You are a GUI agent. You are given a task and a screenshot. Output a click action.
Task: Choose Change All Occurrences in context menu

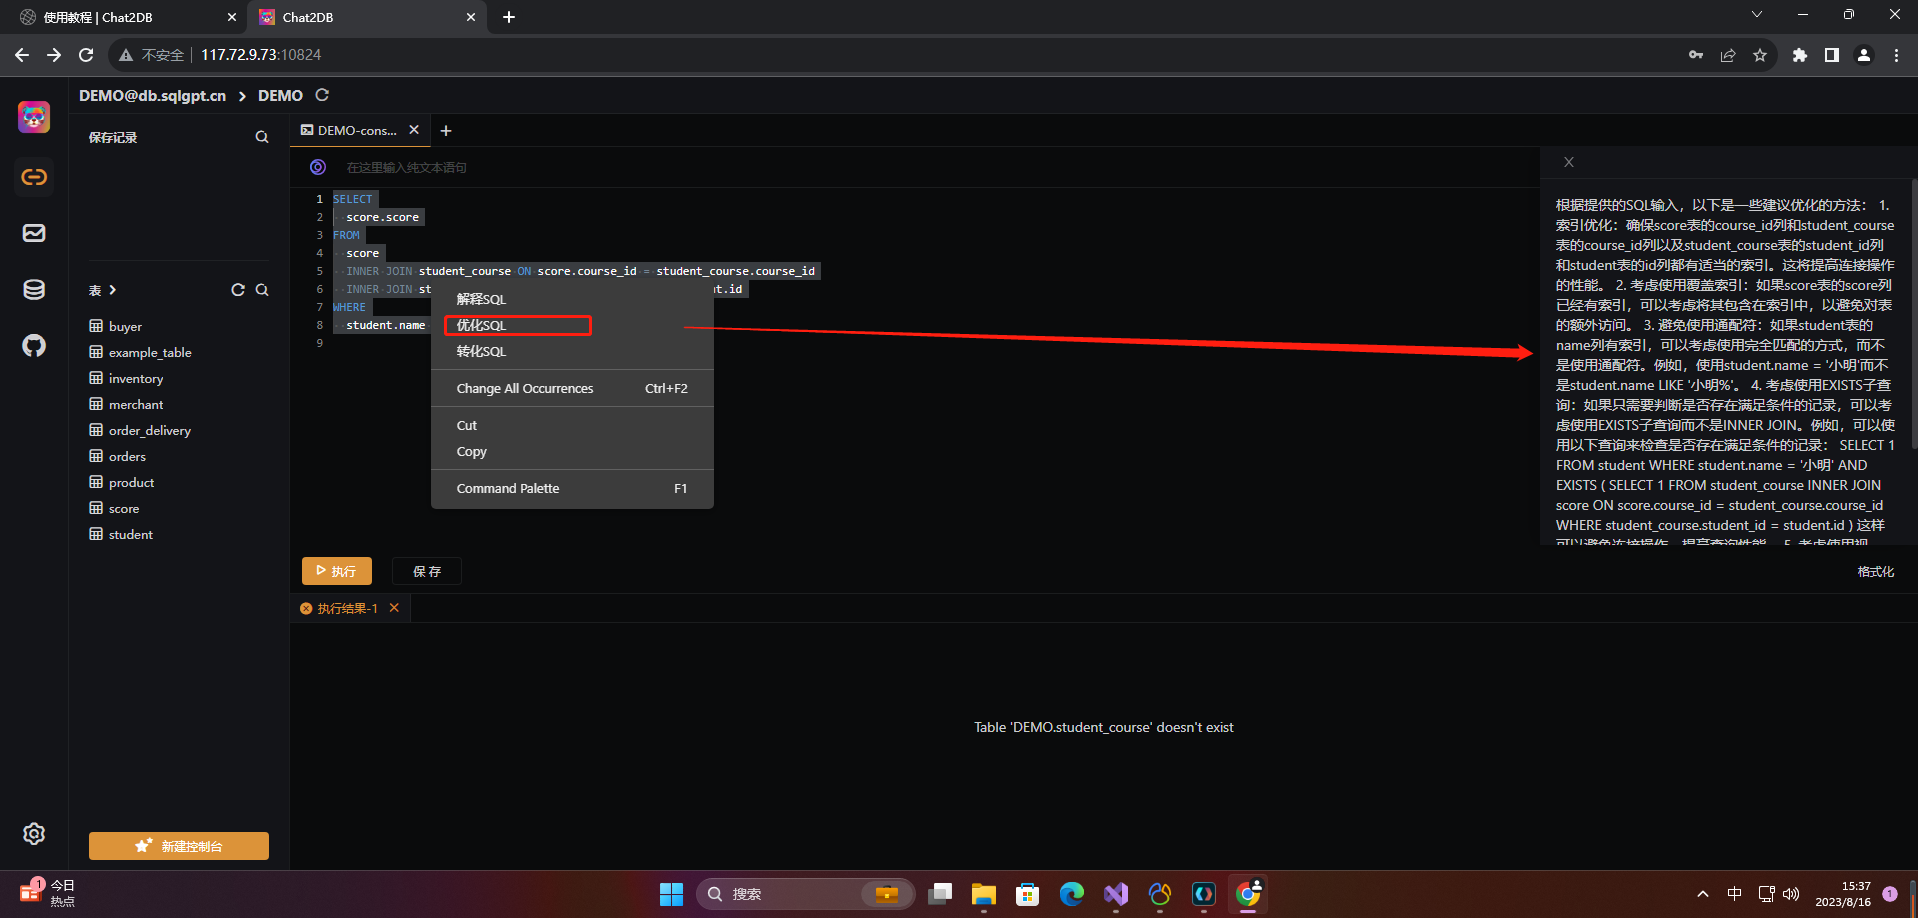572,388
